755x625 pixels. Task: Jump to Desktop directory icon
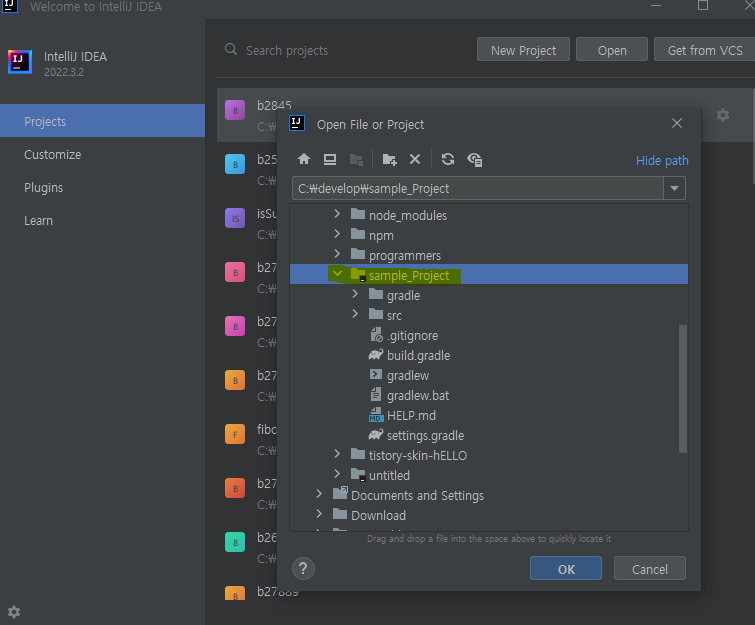coord(330,159)
